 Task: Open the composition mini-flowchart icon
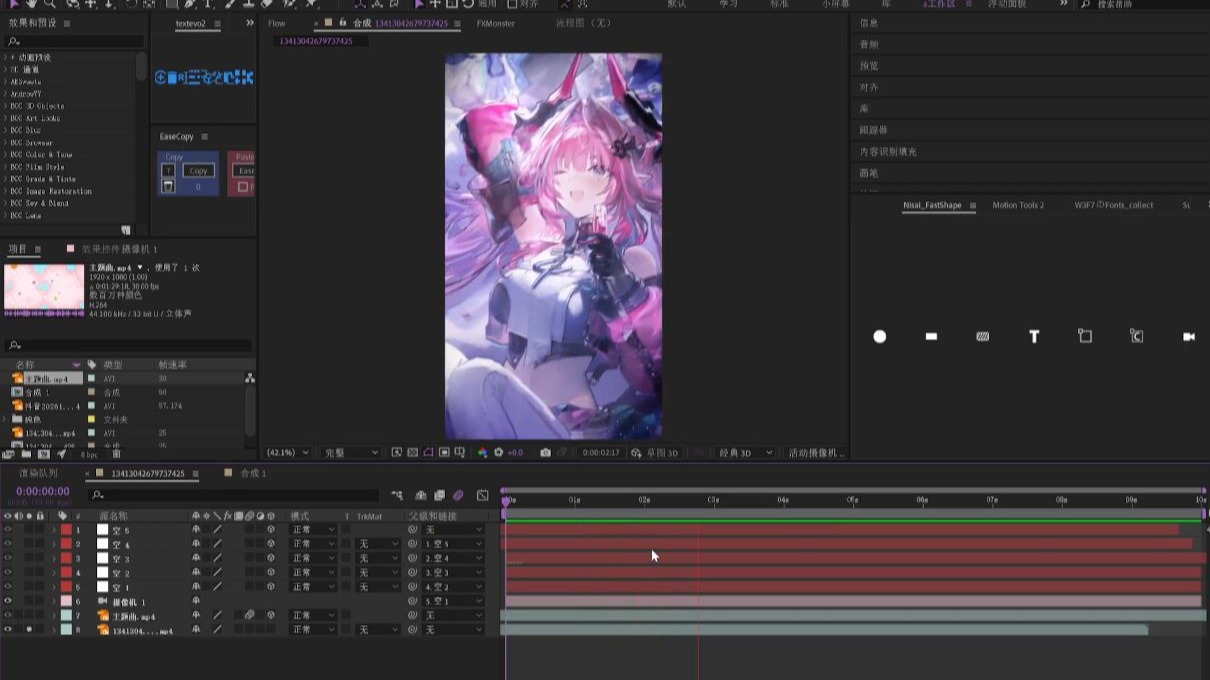pos(397,495)
